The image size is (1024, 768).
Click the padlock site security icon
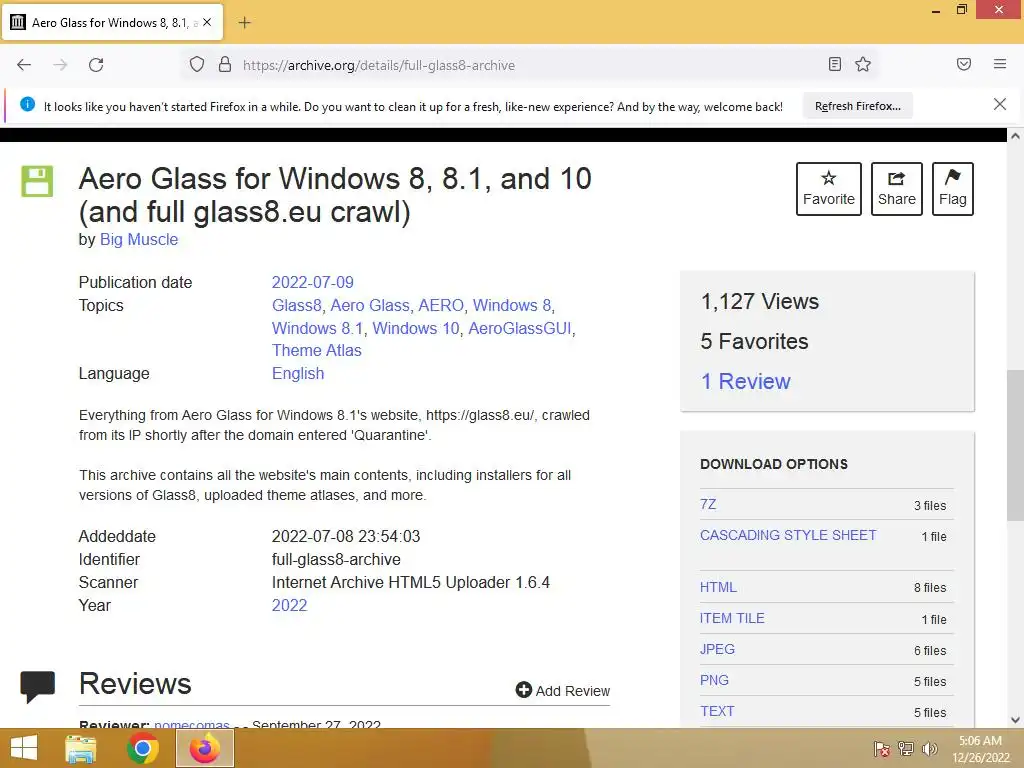(225, 64)
